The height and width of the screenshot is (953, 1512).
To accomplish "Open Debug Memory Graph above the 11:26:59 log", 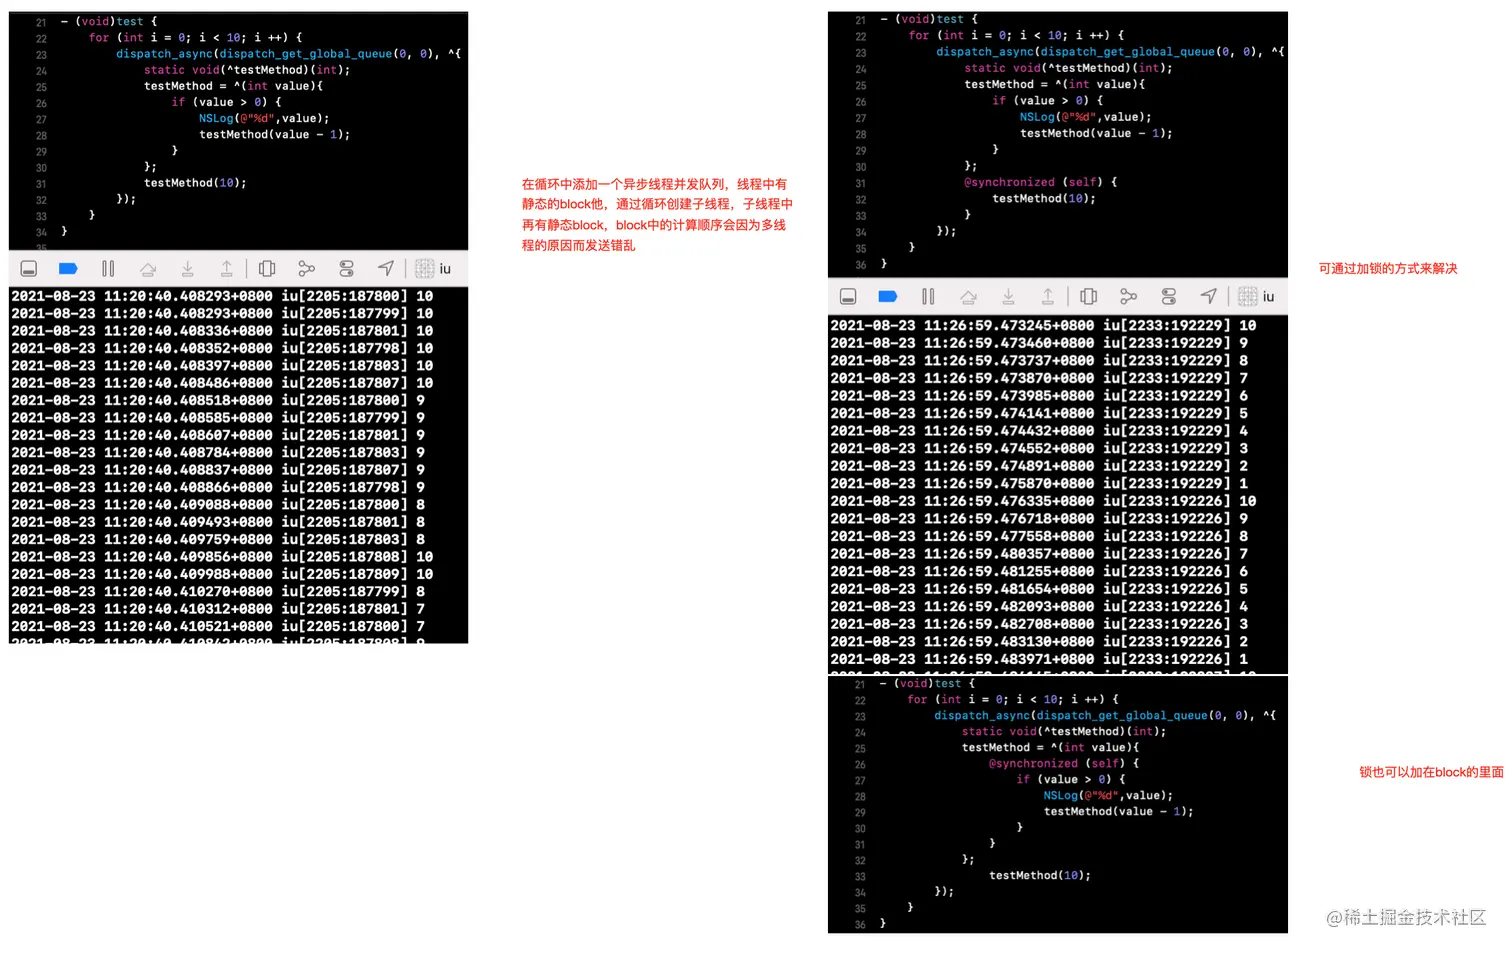I will (x=1129, y=297).
